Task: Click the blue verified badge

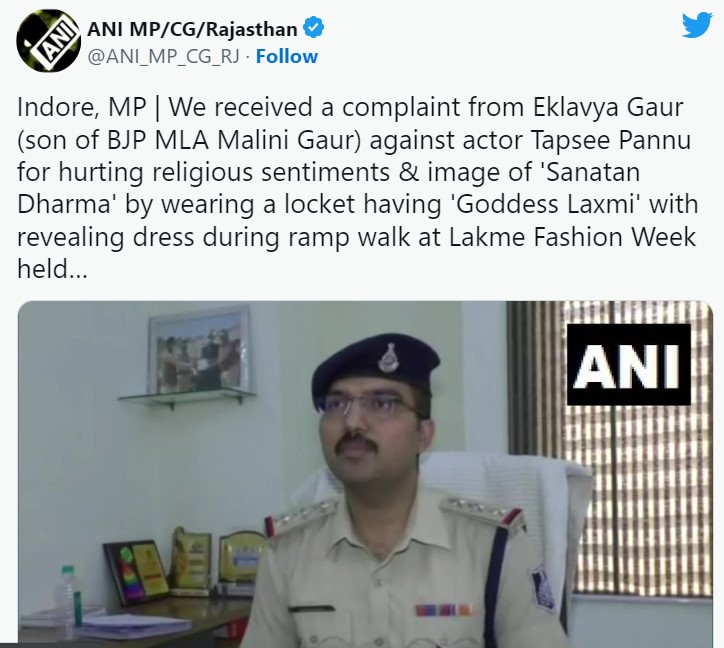Action: [x=314, y=28]
